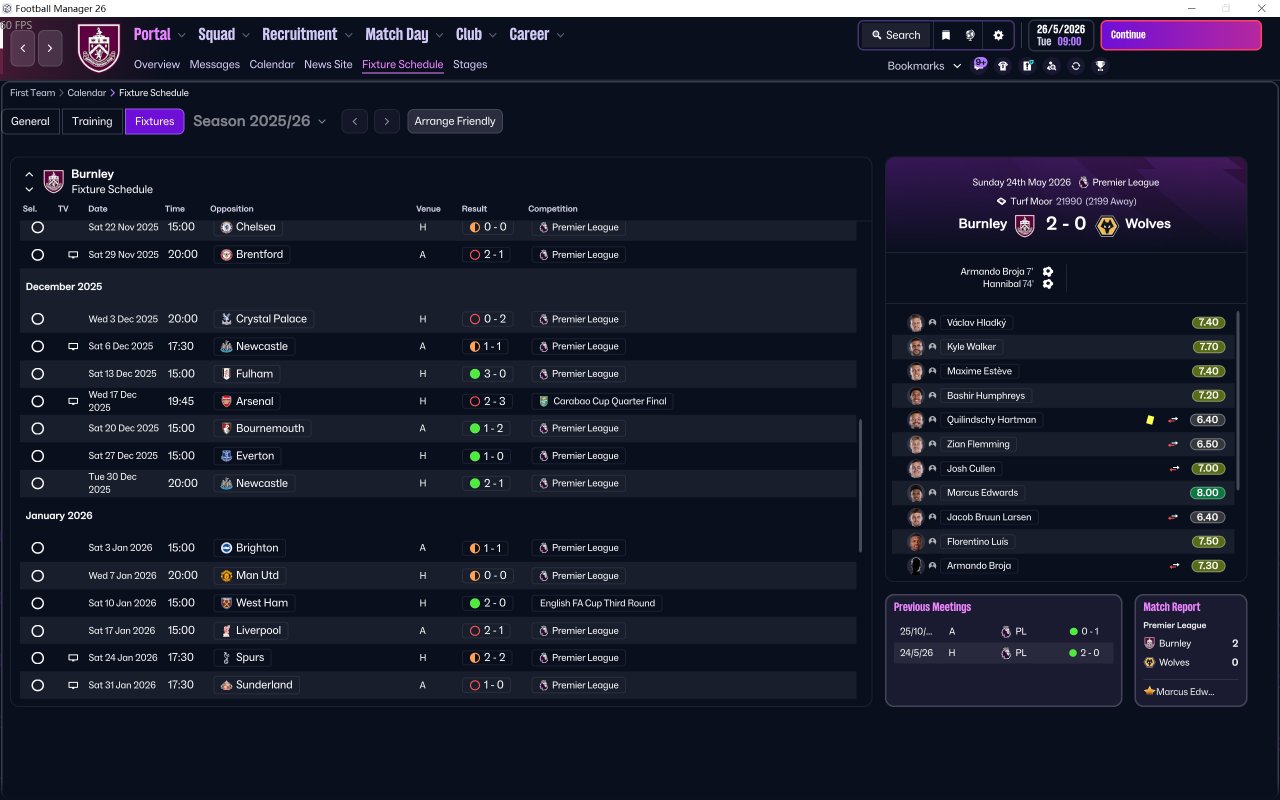Expand the Recruitment menu dropdown
Image resolution: width=1280 pixels, height=800 pixels.
pyautogui.click(x=349, y=35)
